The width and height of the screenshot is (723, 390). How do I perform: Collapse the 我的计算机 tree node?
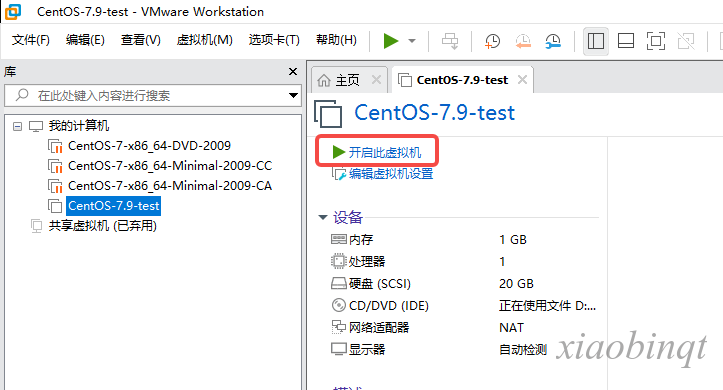tap(18, 126)
